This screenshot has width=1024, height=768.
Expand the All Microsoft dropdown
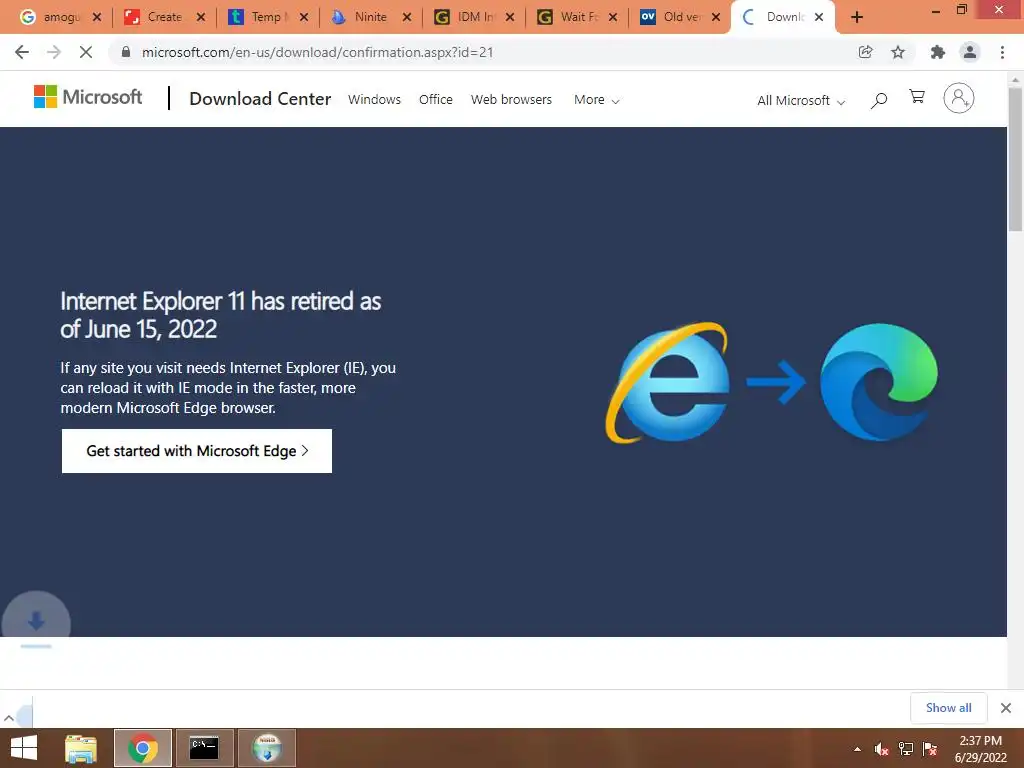point(801,101)
